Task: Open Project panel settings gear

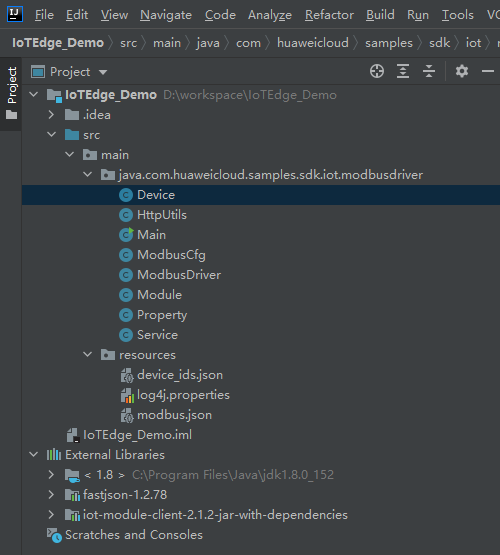Action: pos(462,71)
